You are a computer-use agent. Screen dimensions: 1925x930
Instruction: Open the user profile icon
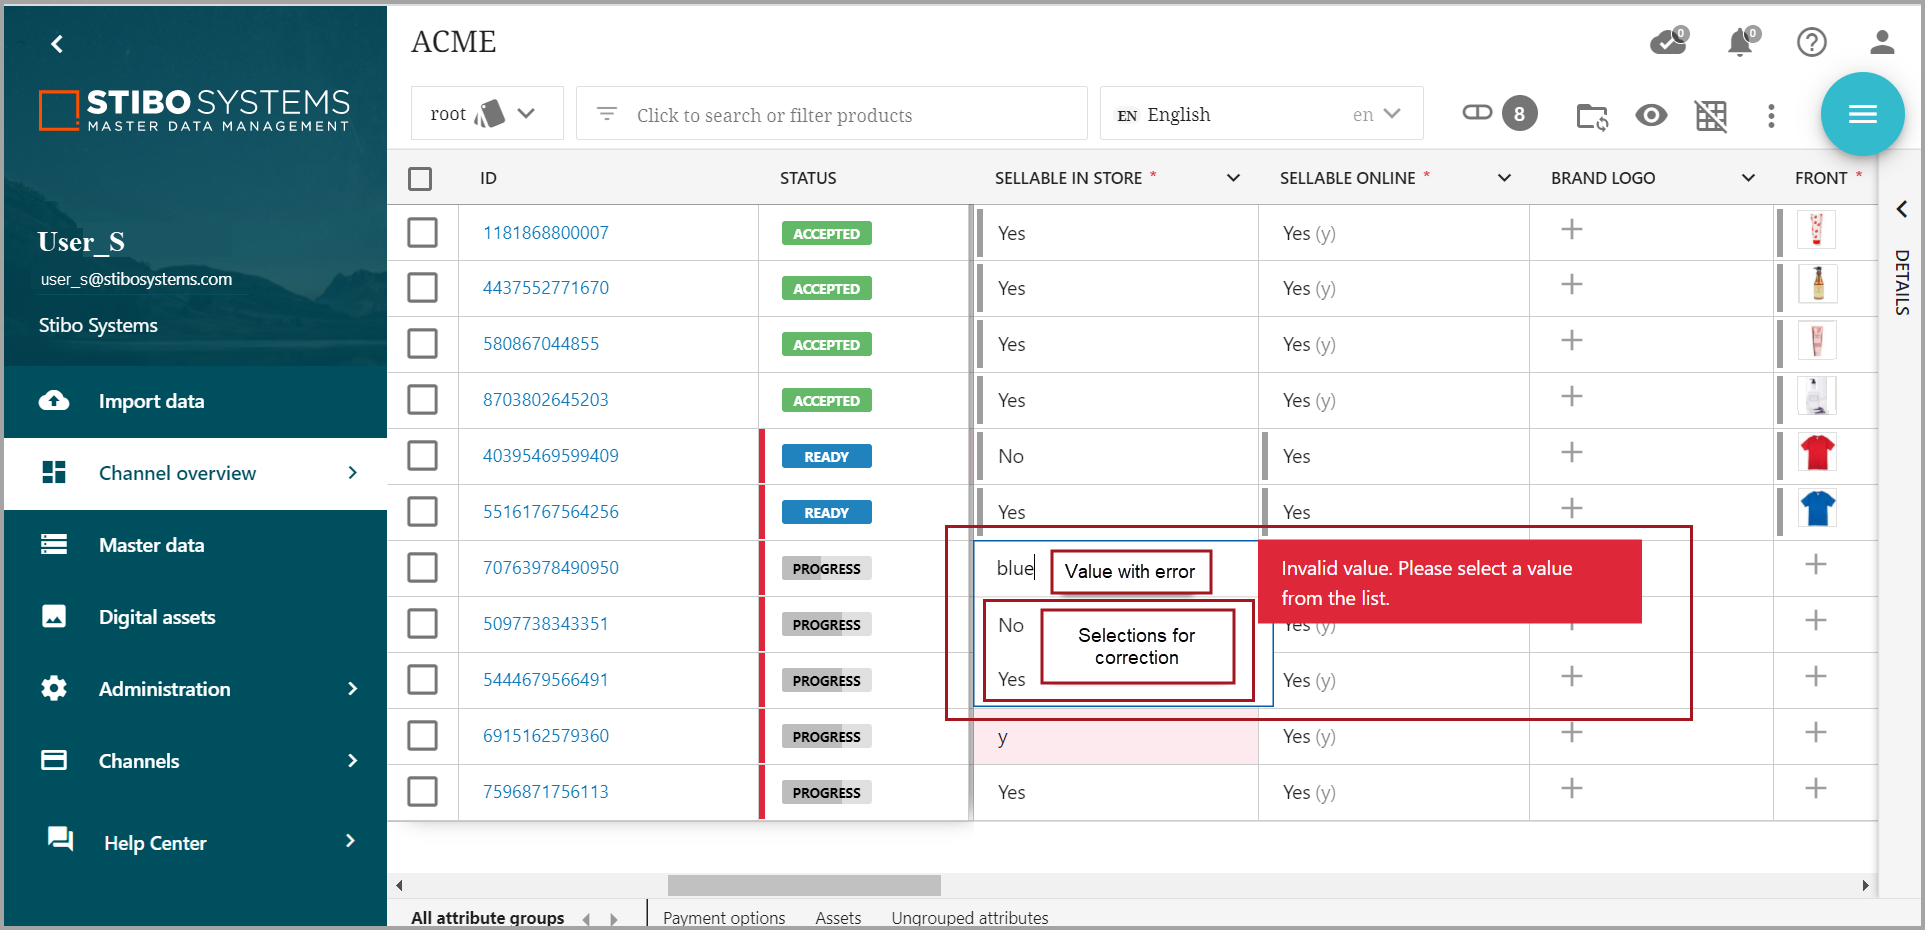1881,42
